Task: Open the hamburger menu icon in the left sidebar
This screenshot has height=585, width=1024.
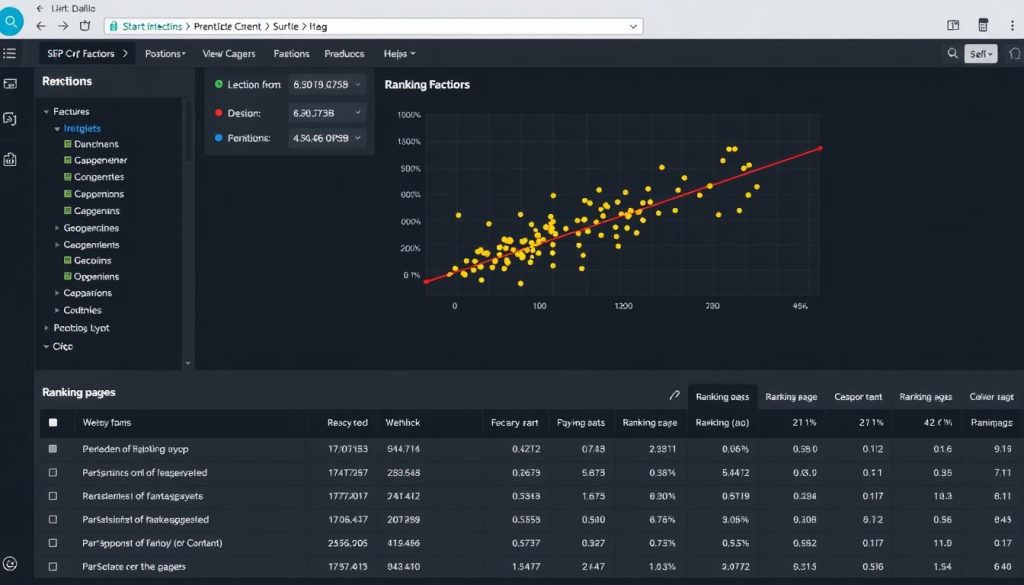Action: pyautogui.click(x=10, y=53)
